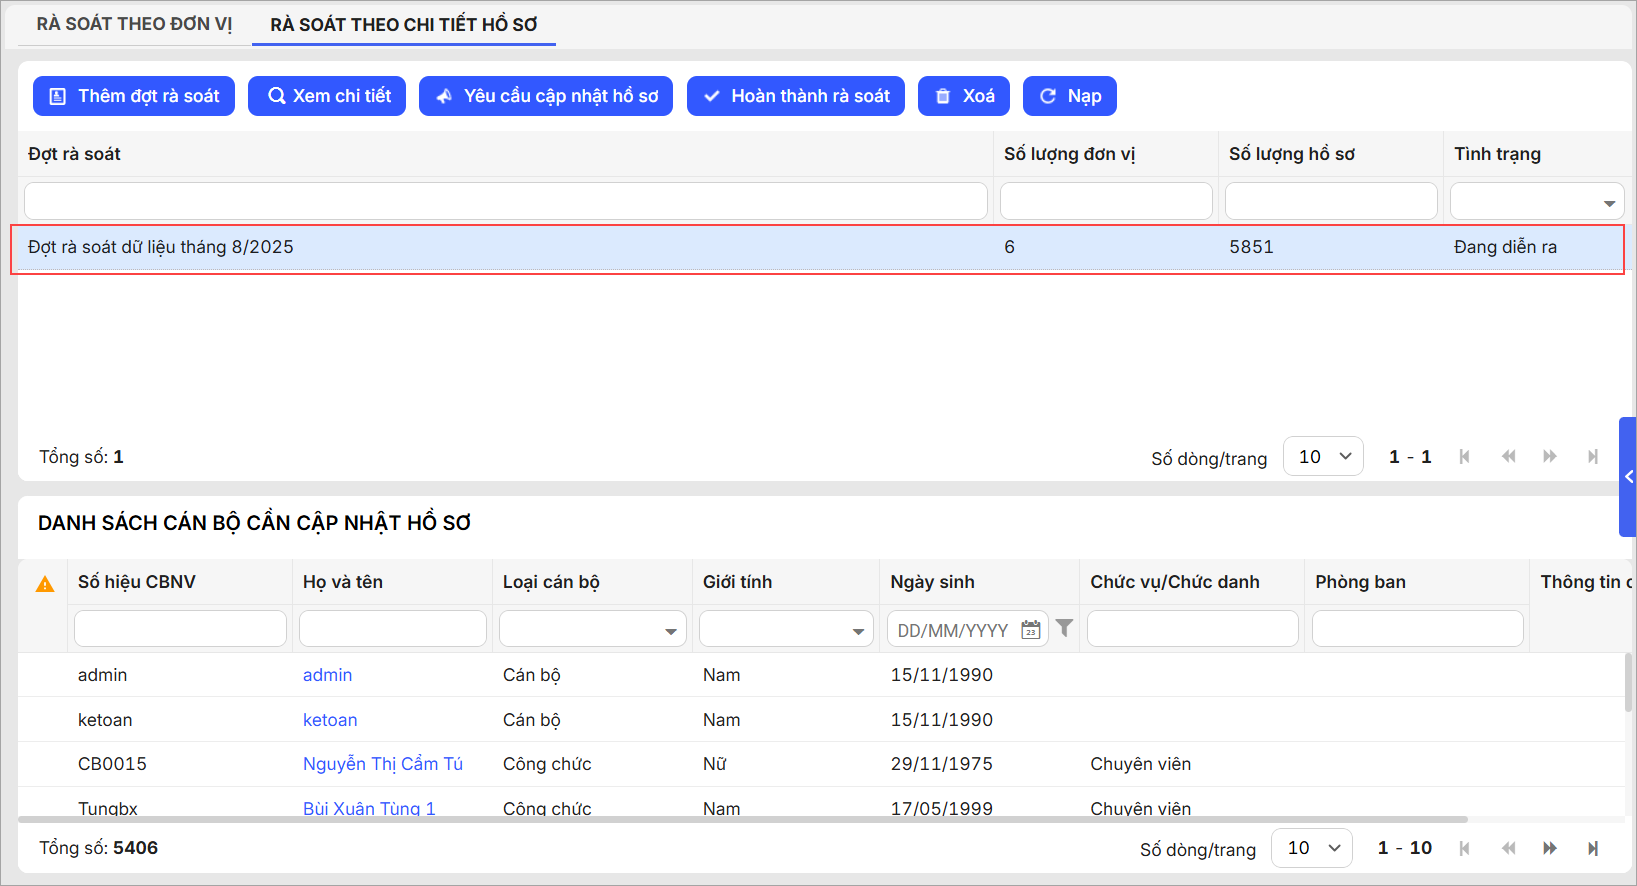Go to next page of staff list
The width and height of the screenshot is (1637, 886).
tap(1550, 848)
